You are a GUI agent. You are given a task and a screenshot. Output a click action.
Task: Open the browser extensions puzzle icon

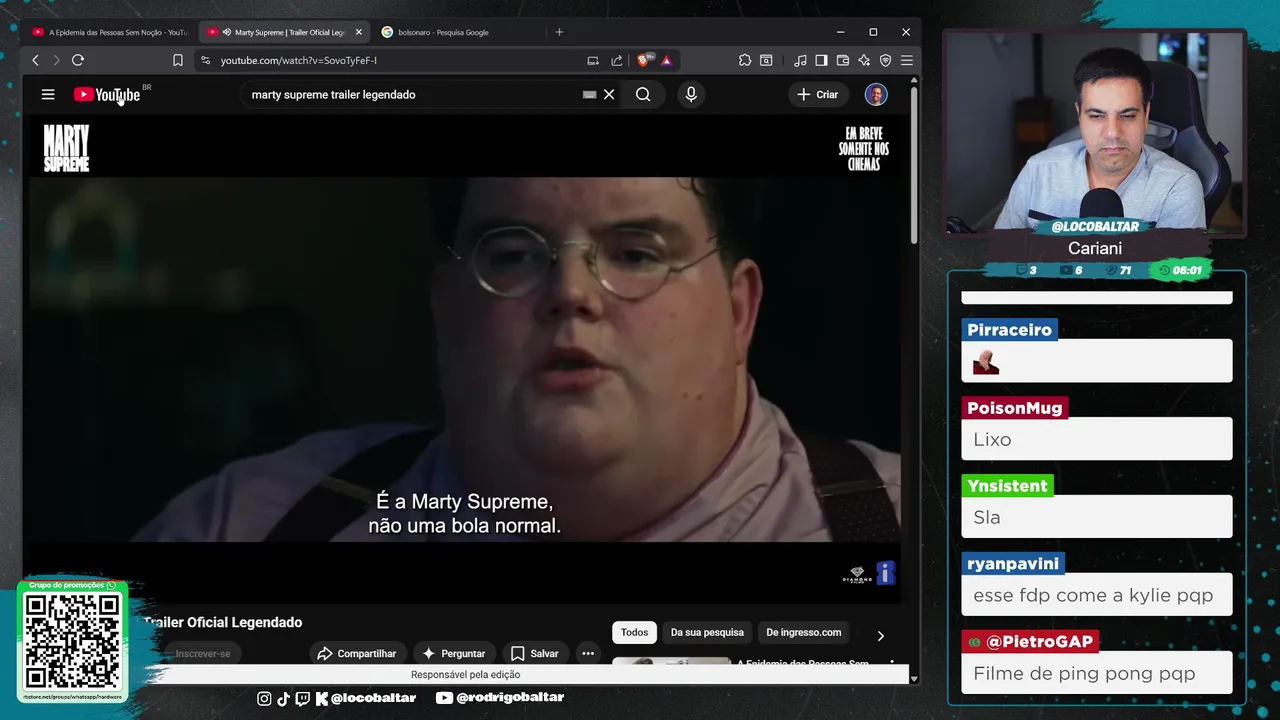[x=745, y=60]
